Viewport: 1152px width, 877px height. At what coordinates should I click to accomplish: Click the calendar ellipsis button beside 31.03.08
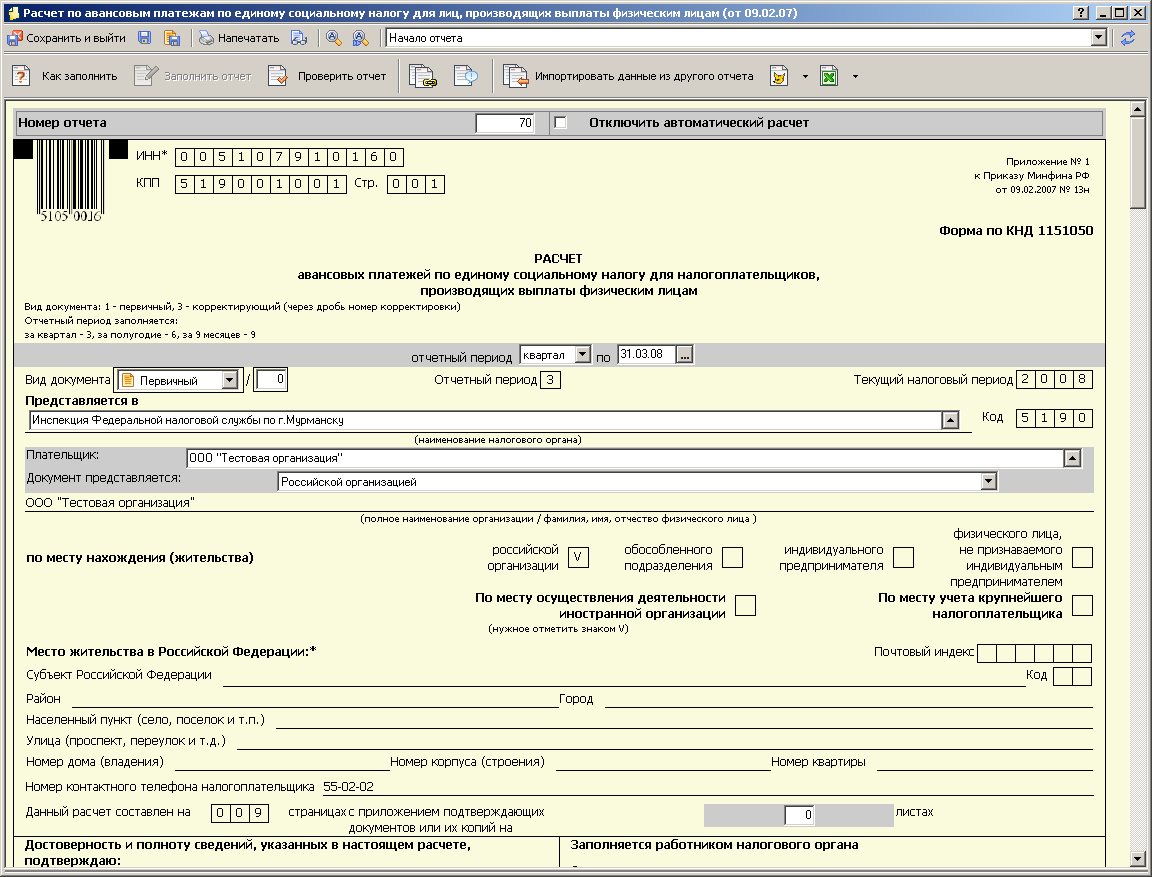coord(685,355)
